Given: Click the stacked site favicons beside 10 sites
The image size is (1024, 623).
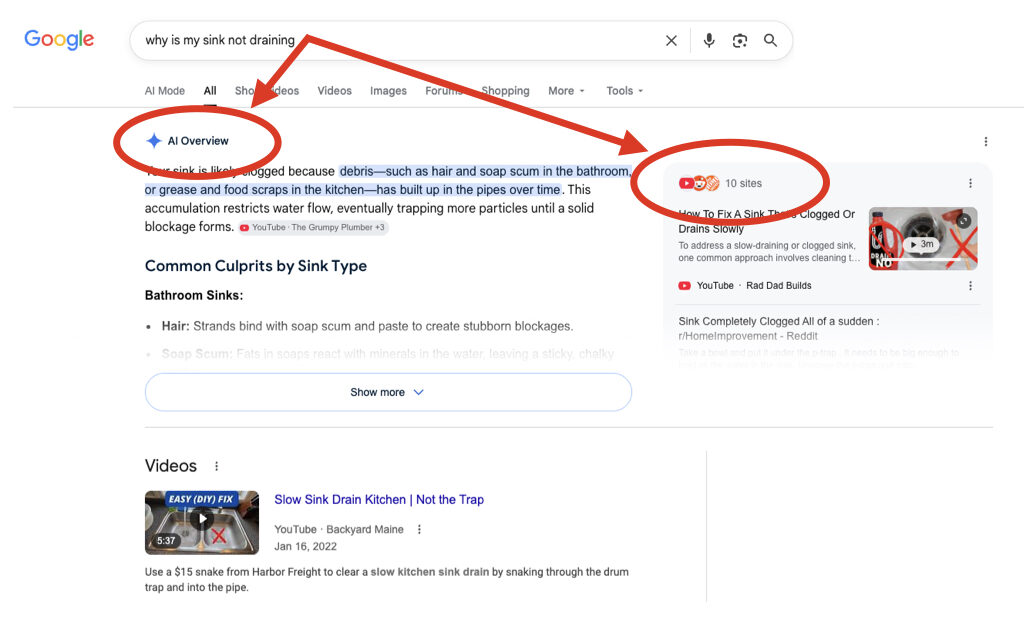Looking at the screenshot, I should coord(699,184).
